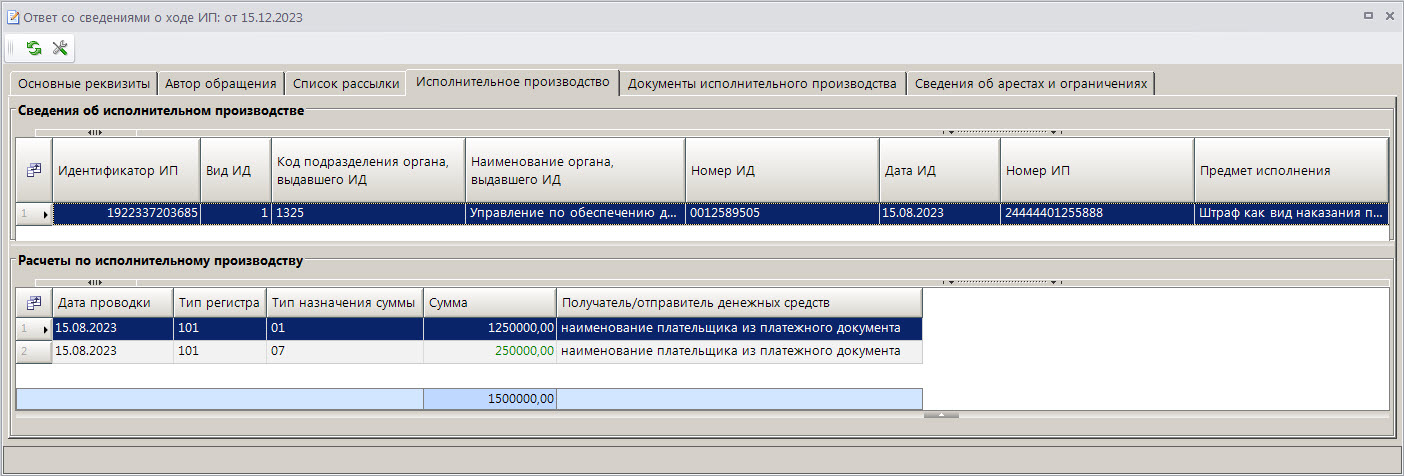Open the Автор обращения tab

pyautogui.click(x=221, y=84)
